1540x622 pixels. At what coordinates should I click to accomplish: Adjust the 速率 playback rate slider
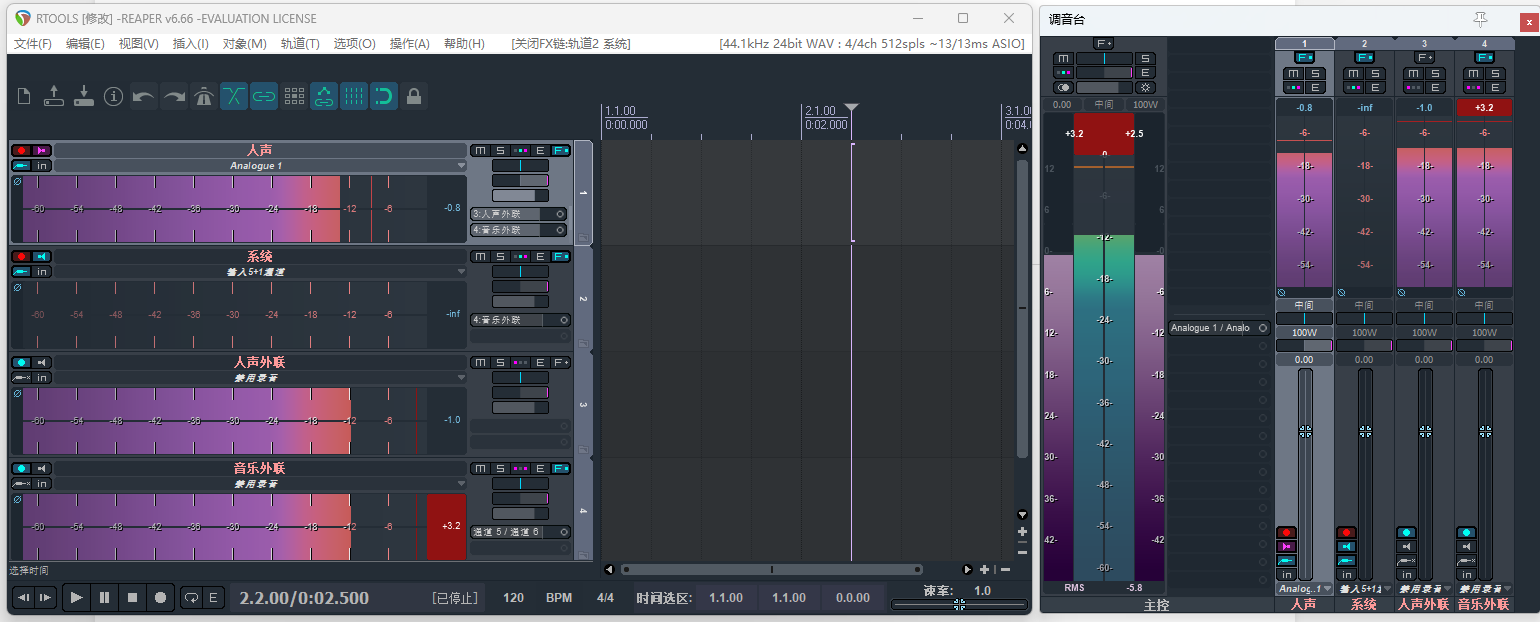tap(958, 605)
